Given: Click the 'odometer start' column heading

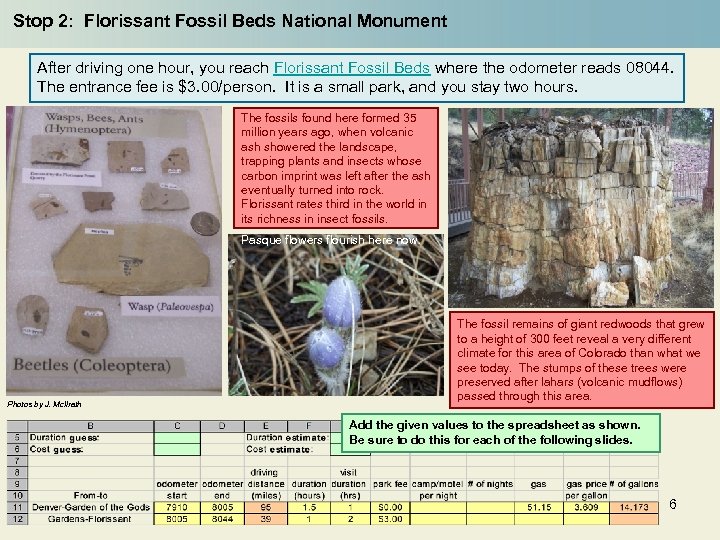Looking at the screenshot, I should (x=177, y=489).
